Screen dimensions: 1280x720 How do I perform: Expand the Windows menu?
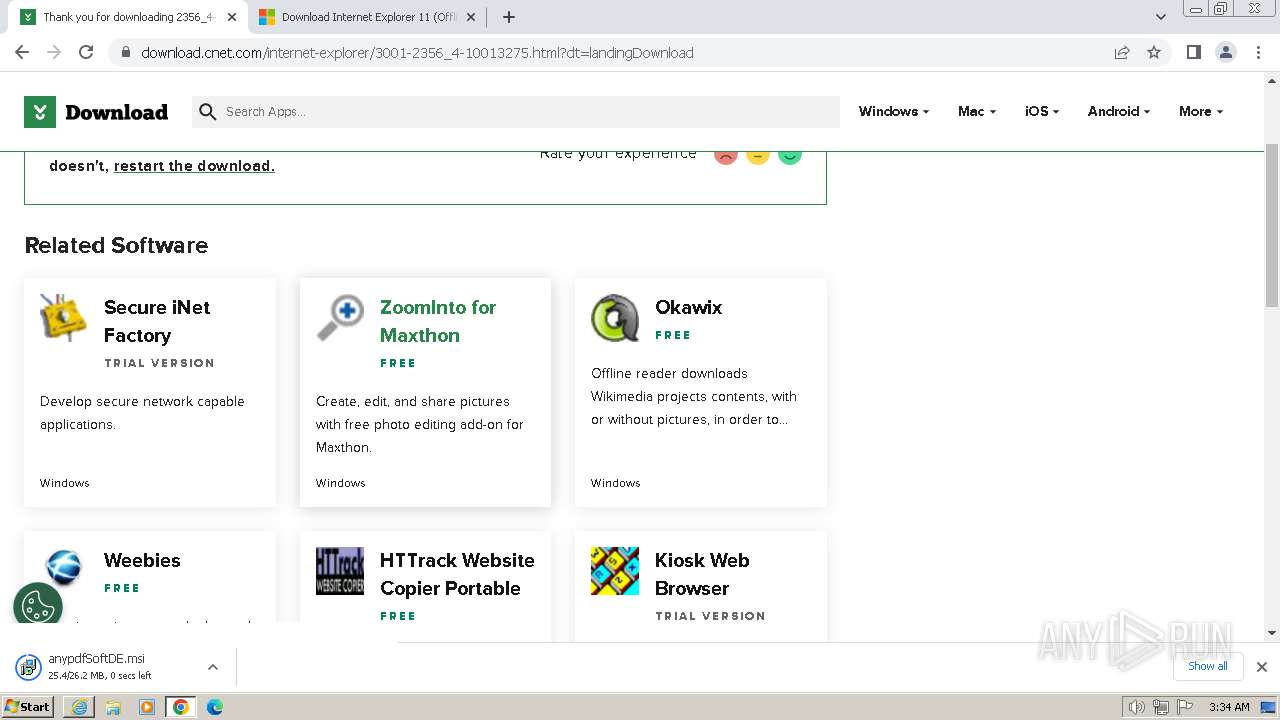894,112
